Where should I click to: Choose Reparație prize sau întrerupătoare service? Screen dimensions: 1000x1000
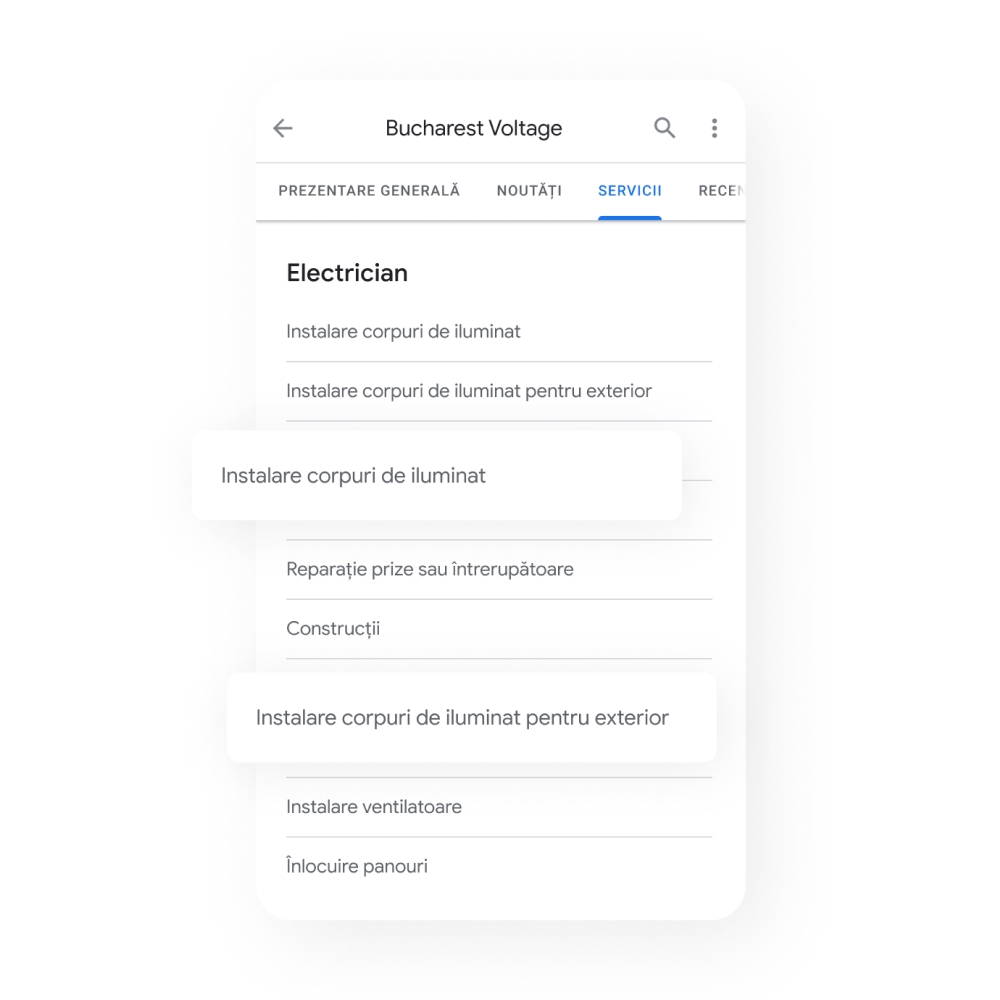(x=499, y=569)
